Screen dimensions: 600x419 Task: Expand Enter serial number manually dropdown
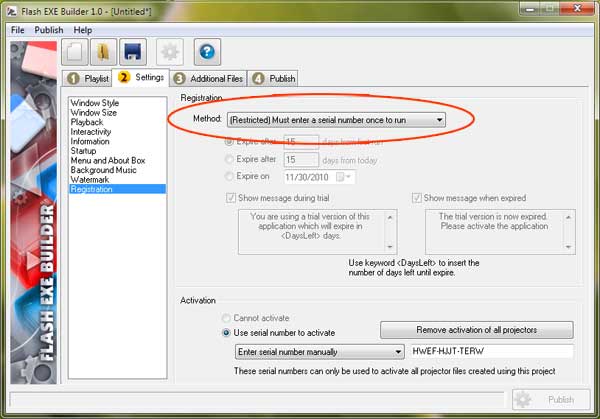tap(320, 352)
